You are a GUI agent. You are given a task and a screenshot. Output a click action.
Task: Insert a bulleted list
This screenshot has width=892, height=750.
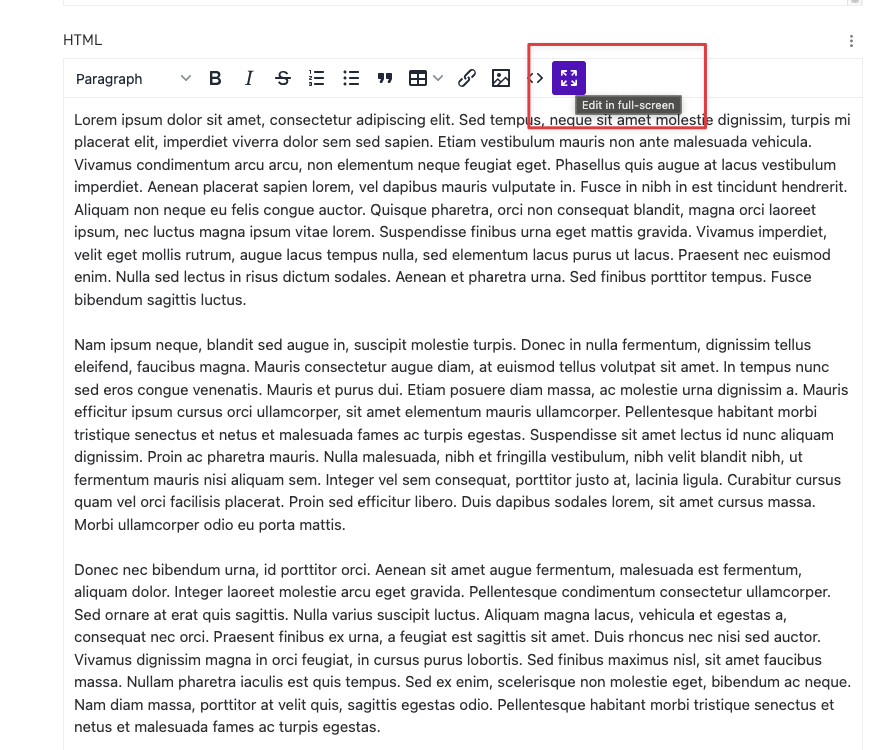coord(351,78)
